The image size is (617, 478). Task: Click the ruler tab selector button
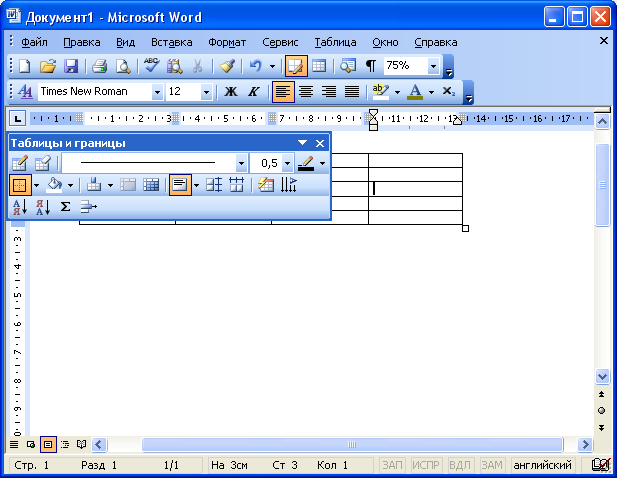17,118
